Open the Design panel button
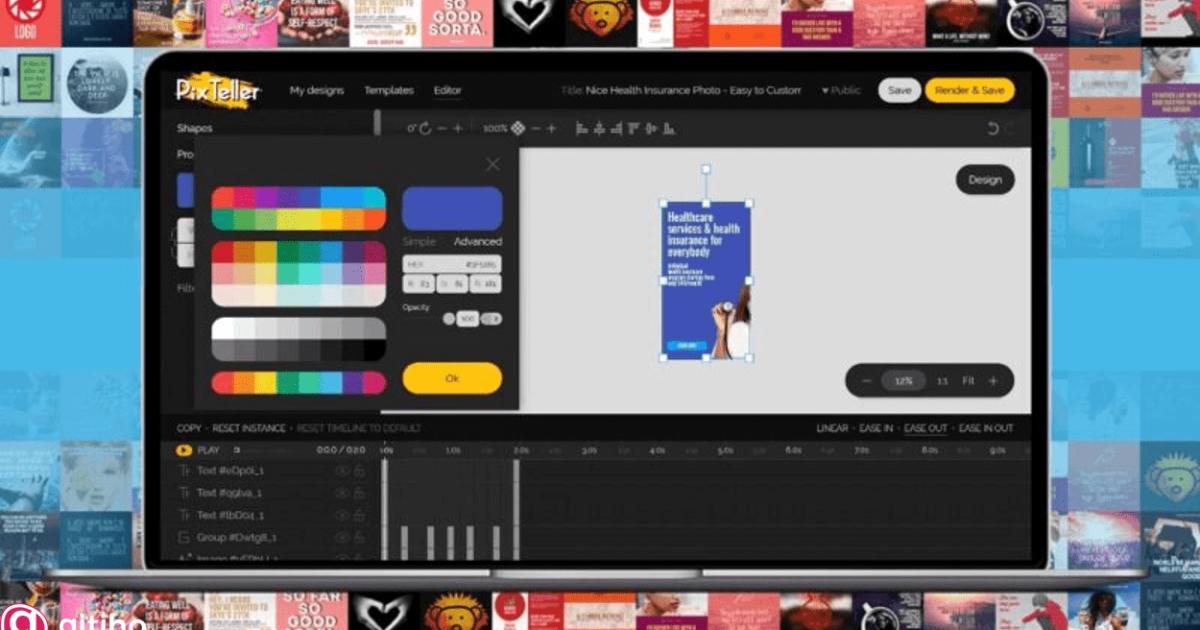Viewport: 1200px width, 630px height. [985, 180]
